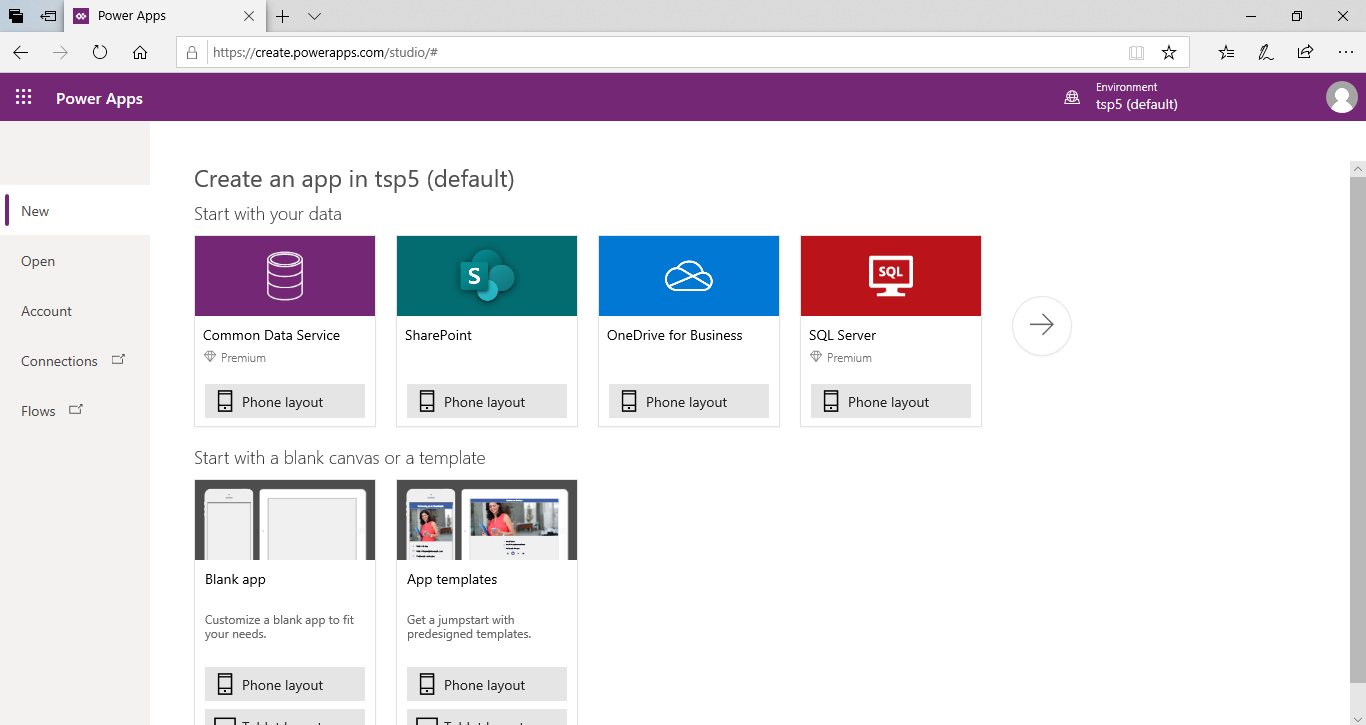Add page to favorites with star icon
1366x725 pixels.
coord(1168,52)
